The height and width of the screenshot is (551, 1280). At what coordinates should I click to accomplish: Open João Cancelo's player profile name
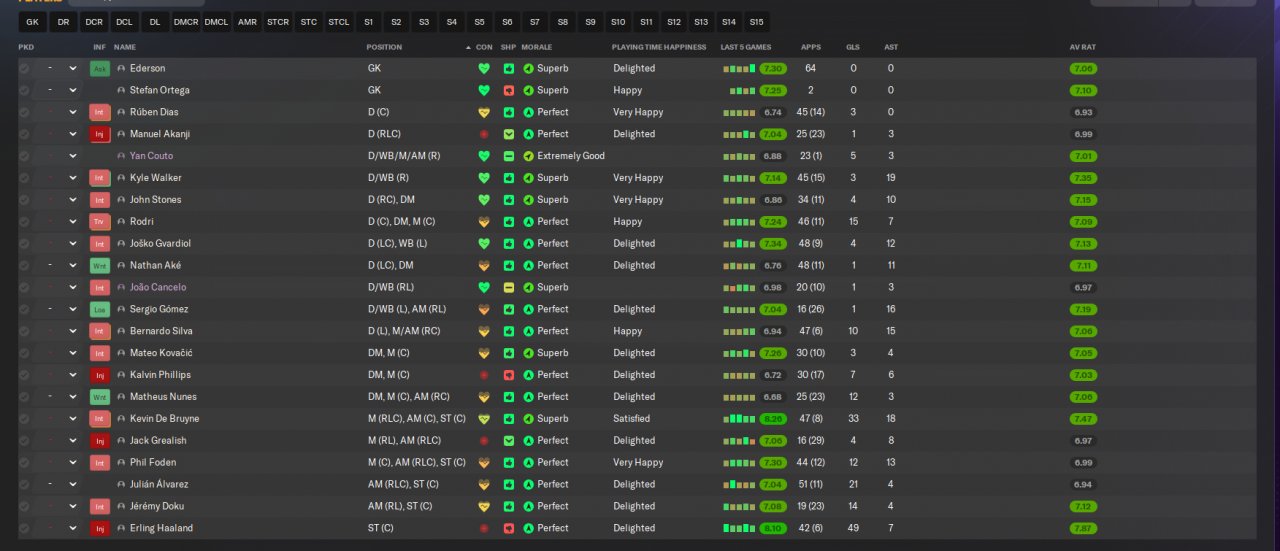158,288
